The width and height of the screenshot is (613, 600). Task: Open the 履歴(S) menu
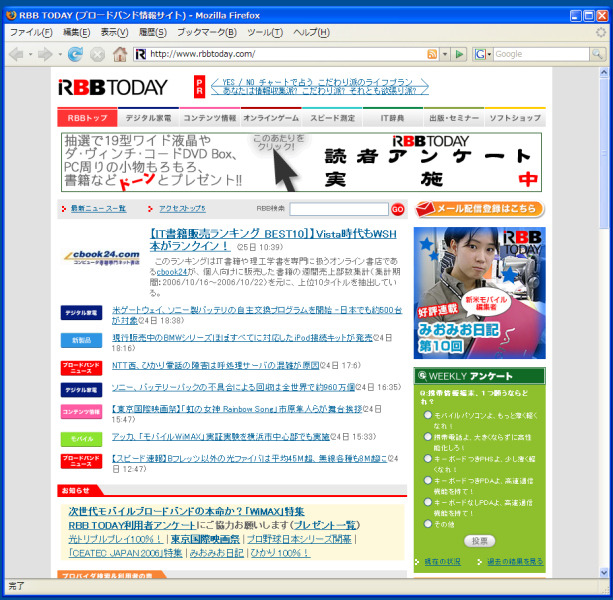[x=153, y=32]
